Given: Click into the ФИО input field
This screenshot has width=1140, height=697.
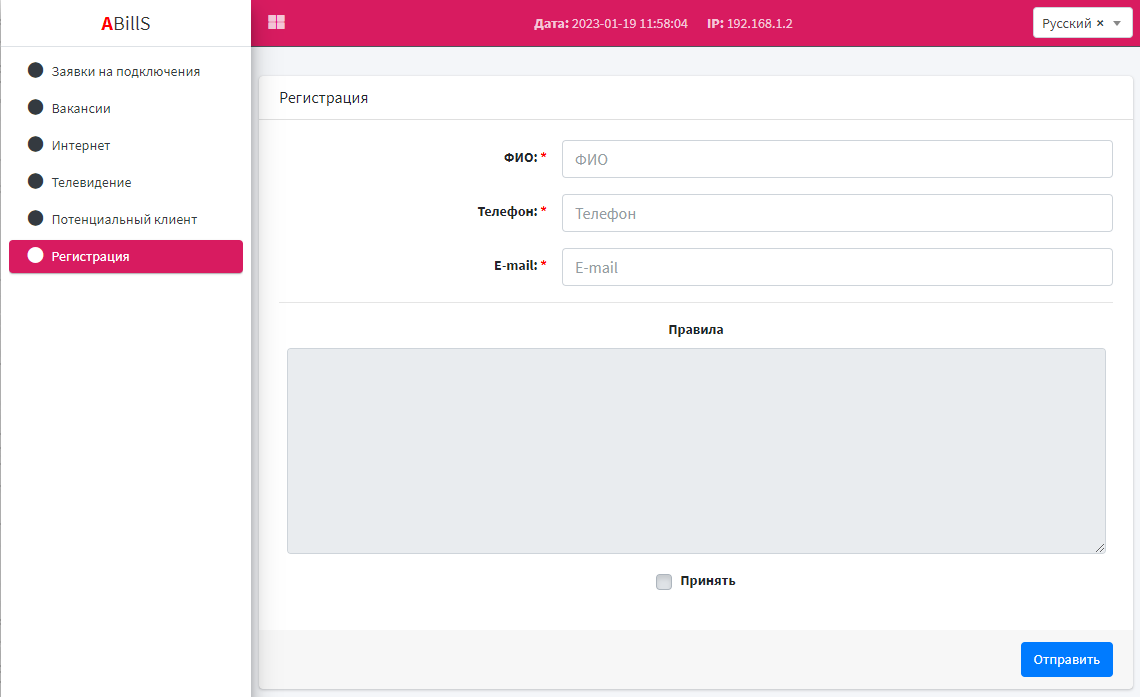Looking at the screenshot, I should click(836, 159).
